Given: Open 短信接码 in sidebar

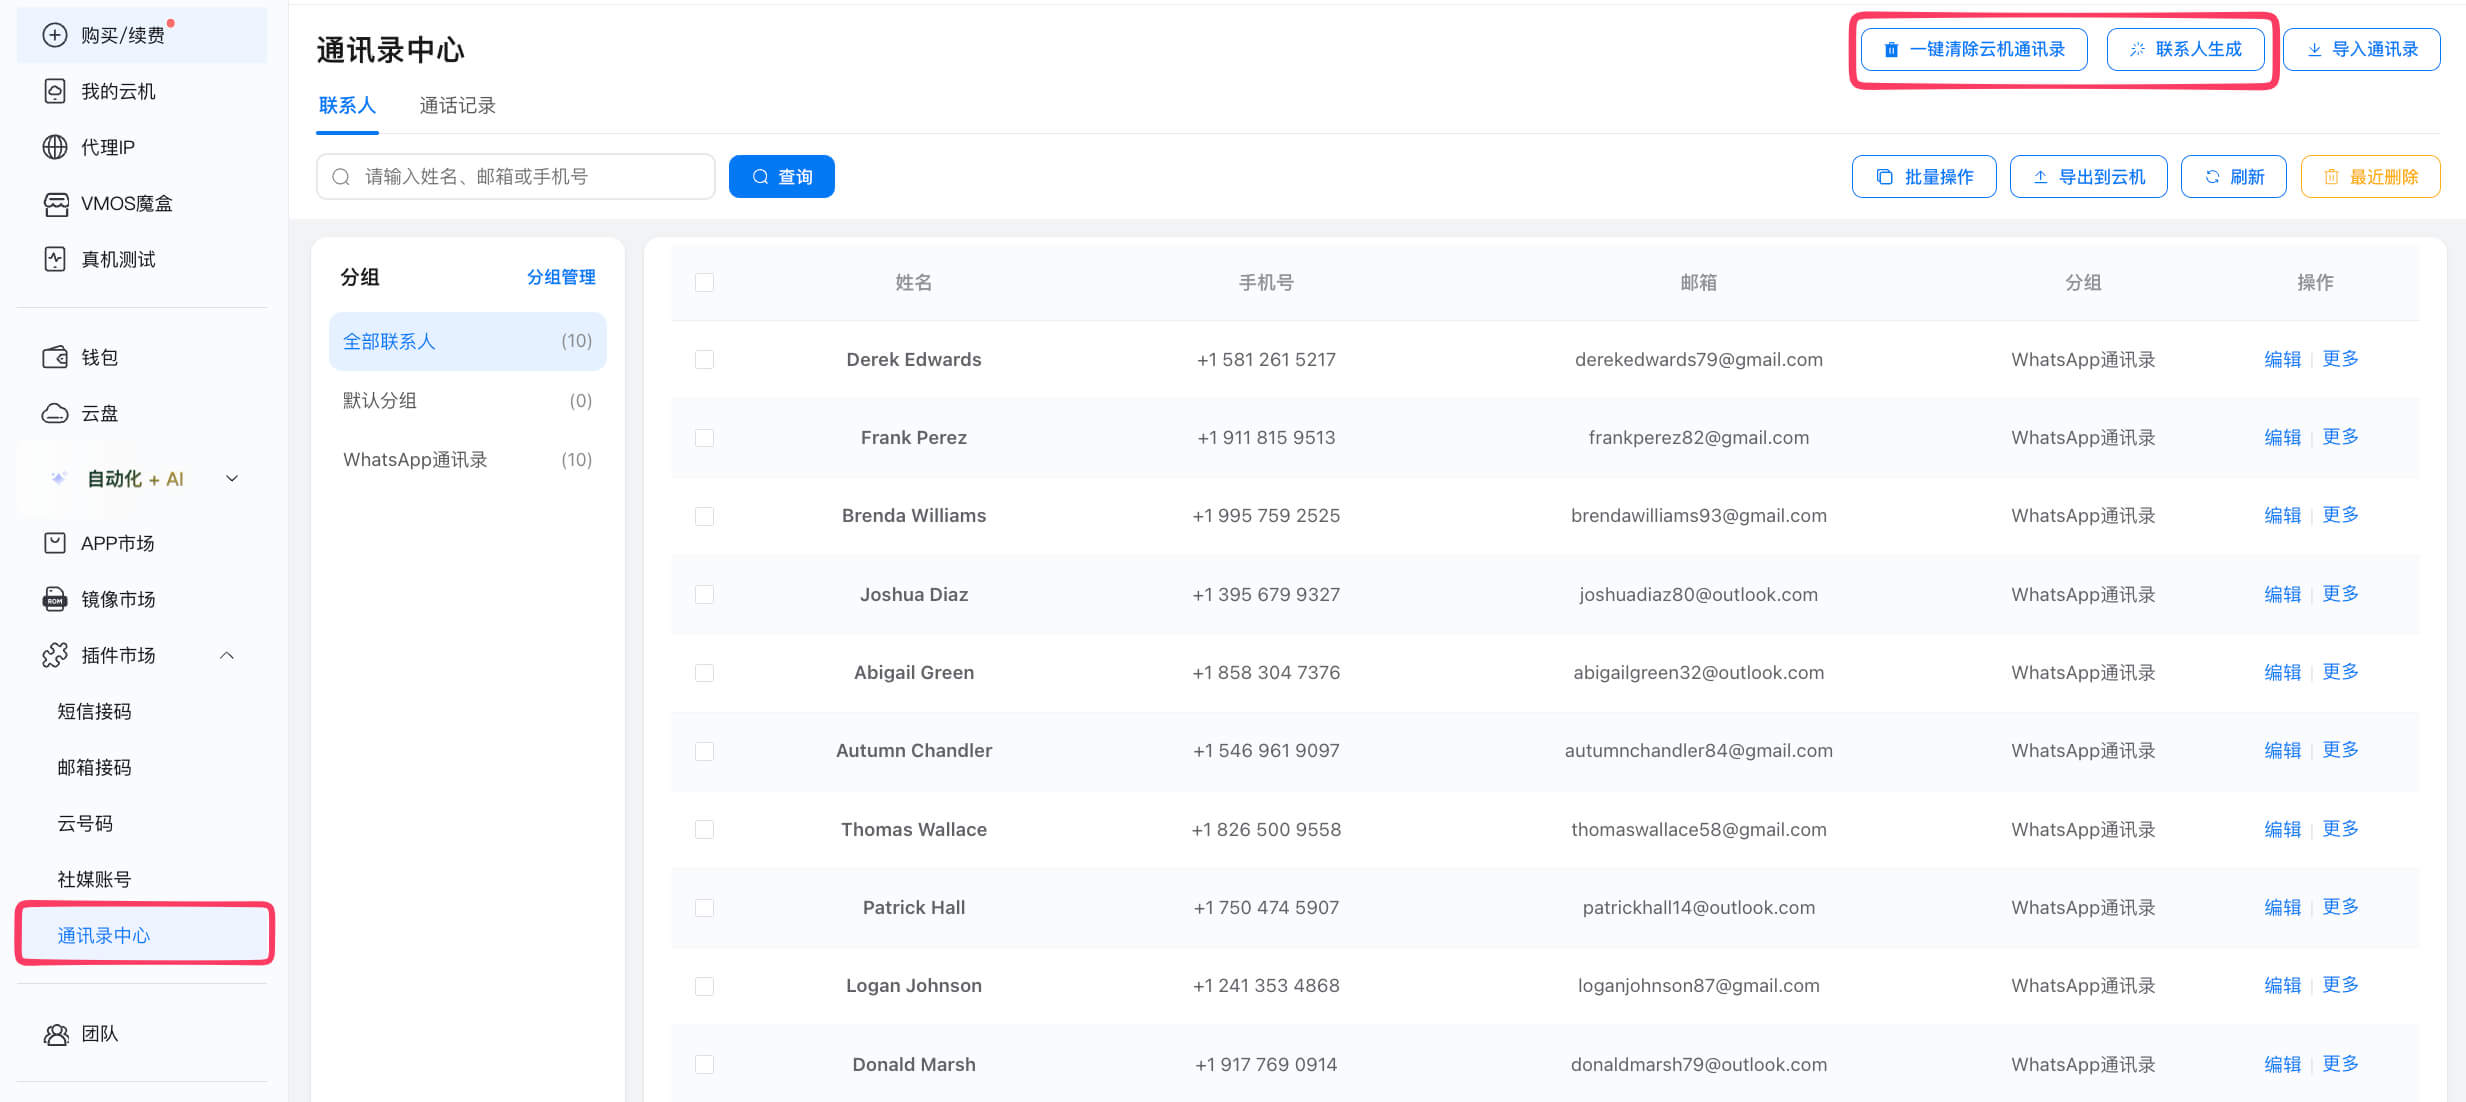Looking at the screenshot, I should click(94, 711).
